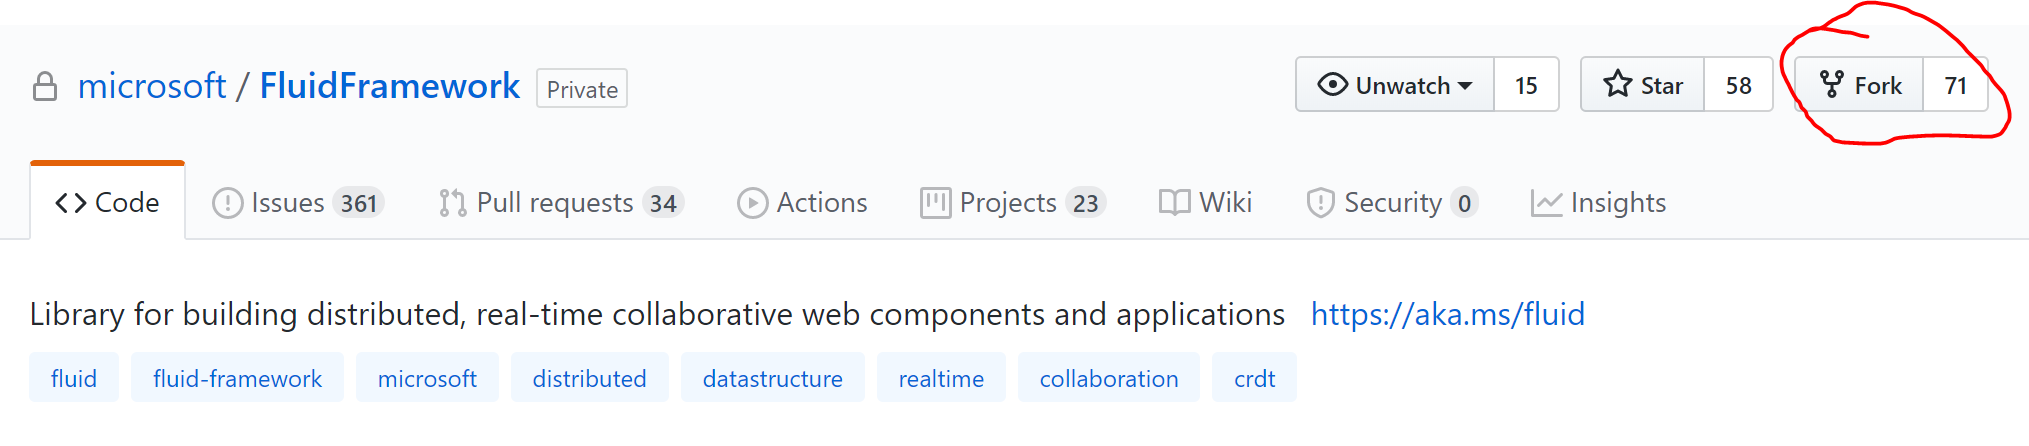The image size is (2029, 446).
Task: Click the 34 pull requests counter
Action: 663,203
